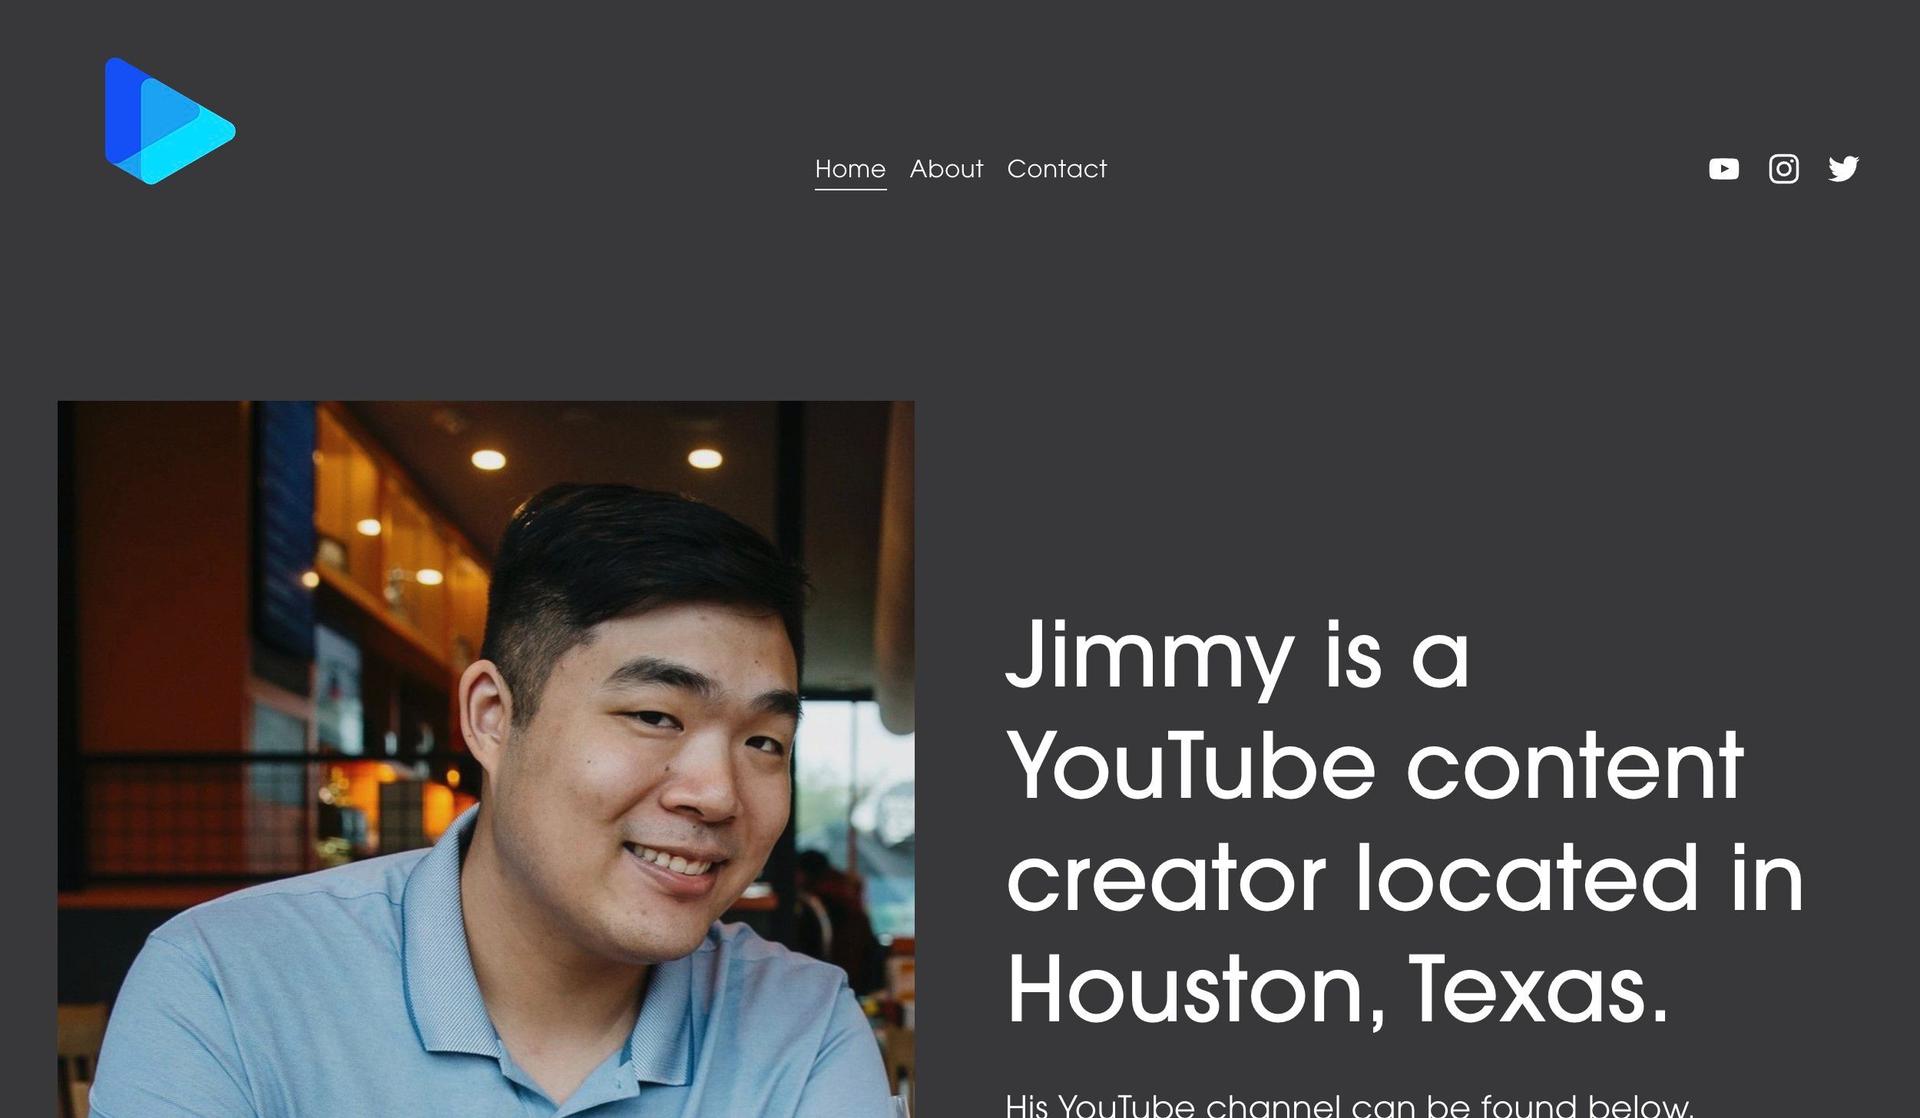Click the text 'His YouTube channel can be found below.'

(x=1349, y=1105)
